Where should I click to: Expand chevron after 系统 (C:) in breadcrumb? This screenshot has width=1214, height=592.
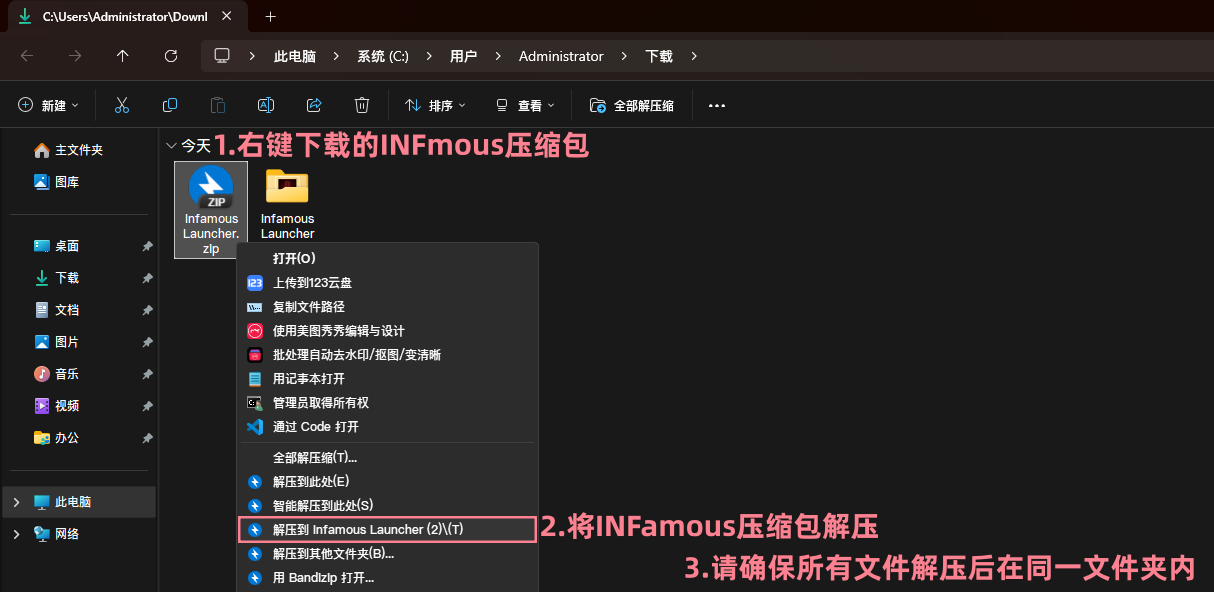[x=429, y=56]
